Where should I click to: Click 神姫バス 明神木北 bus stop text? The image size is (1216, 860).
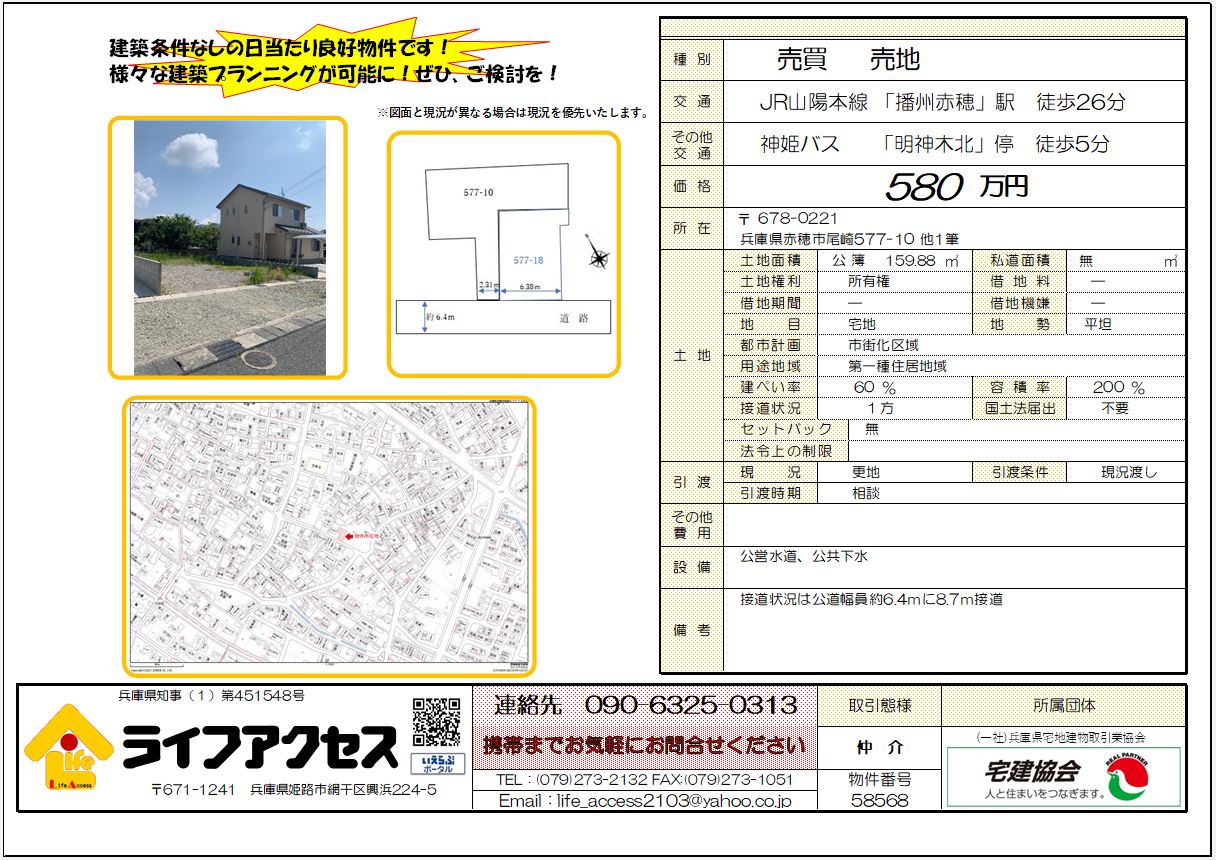pos(934,144)
